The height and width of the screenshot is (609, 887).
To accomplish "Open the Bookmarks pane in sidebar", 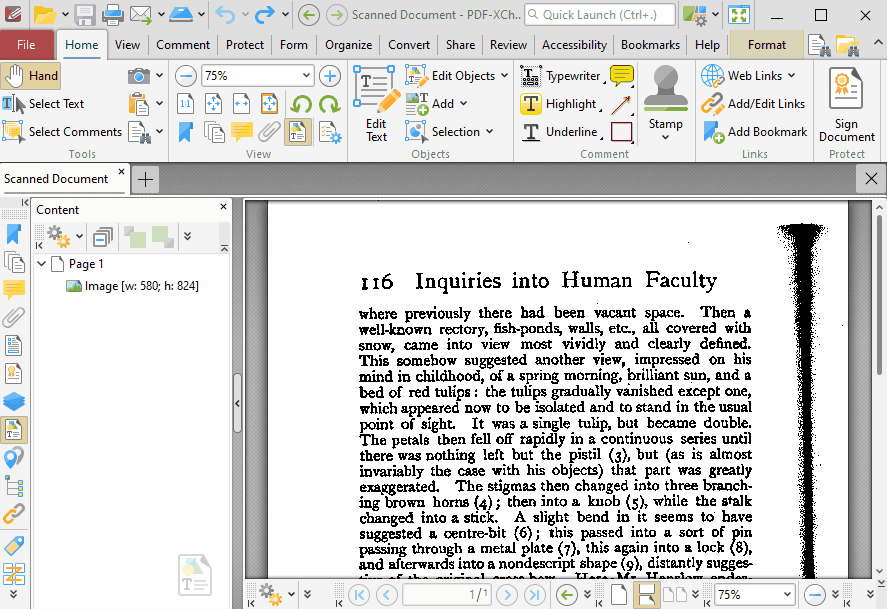I will pos(14,234).
